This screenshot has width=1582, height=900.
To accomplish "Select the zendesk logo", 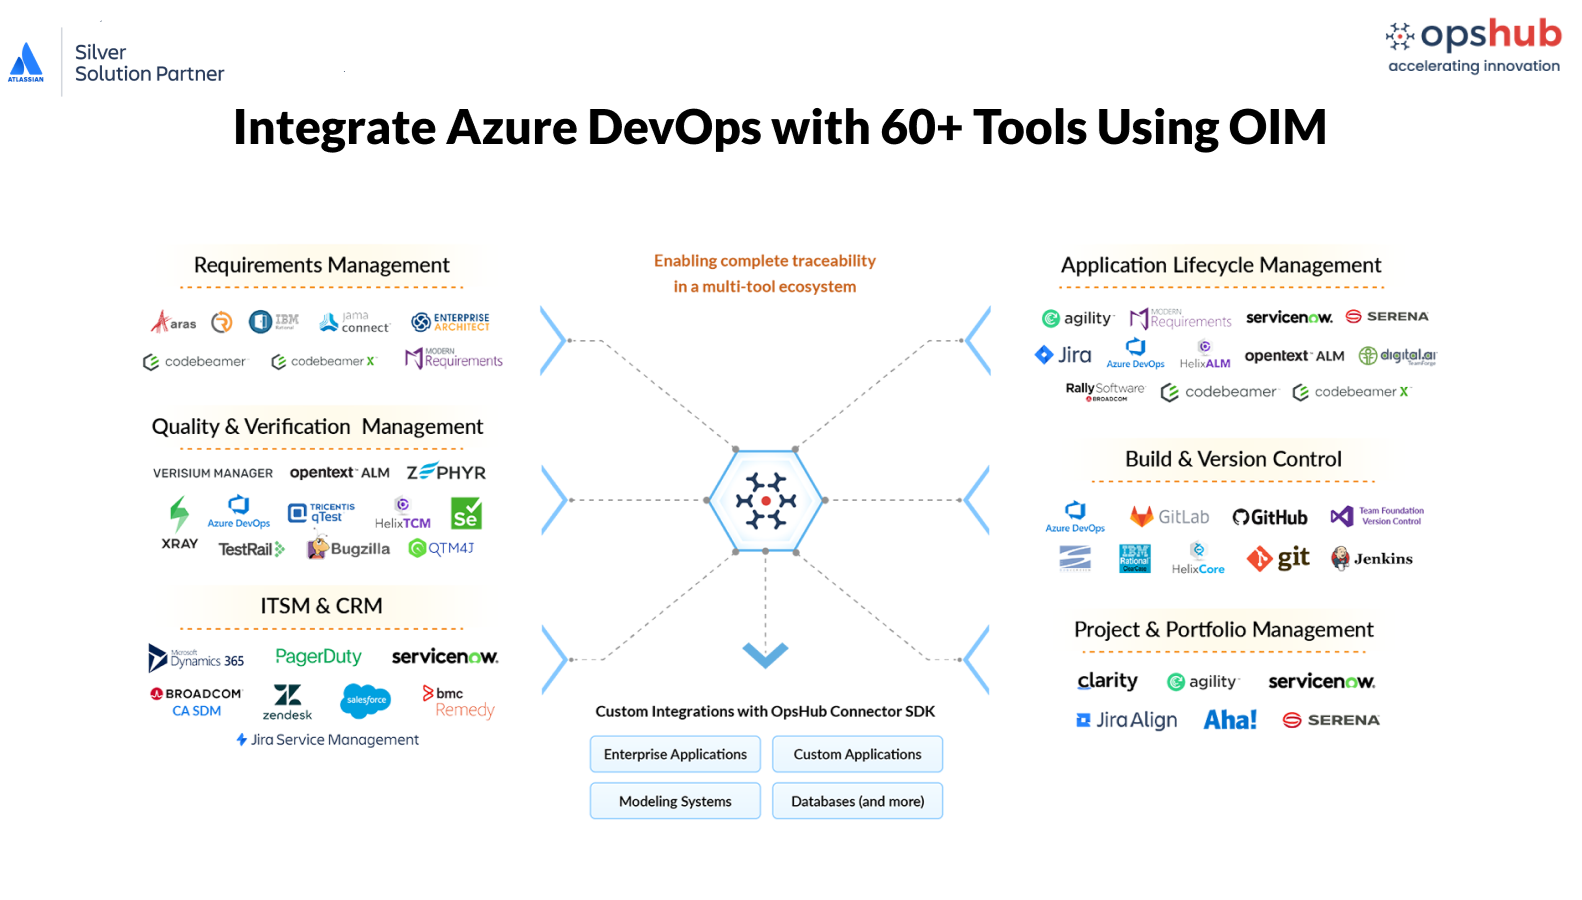I will 287,702.
